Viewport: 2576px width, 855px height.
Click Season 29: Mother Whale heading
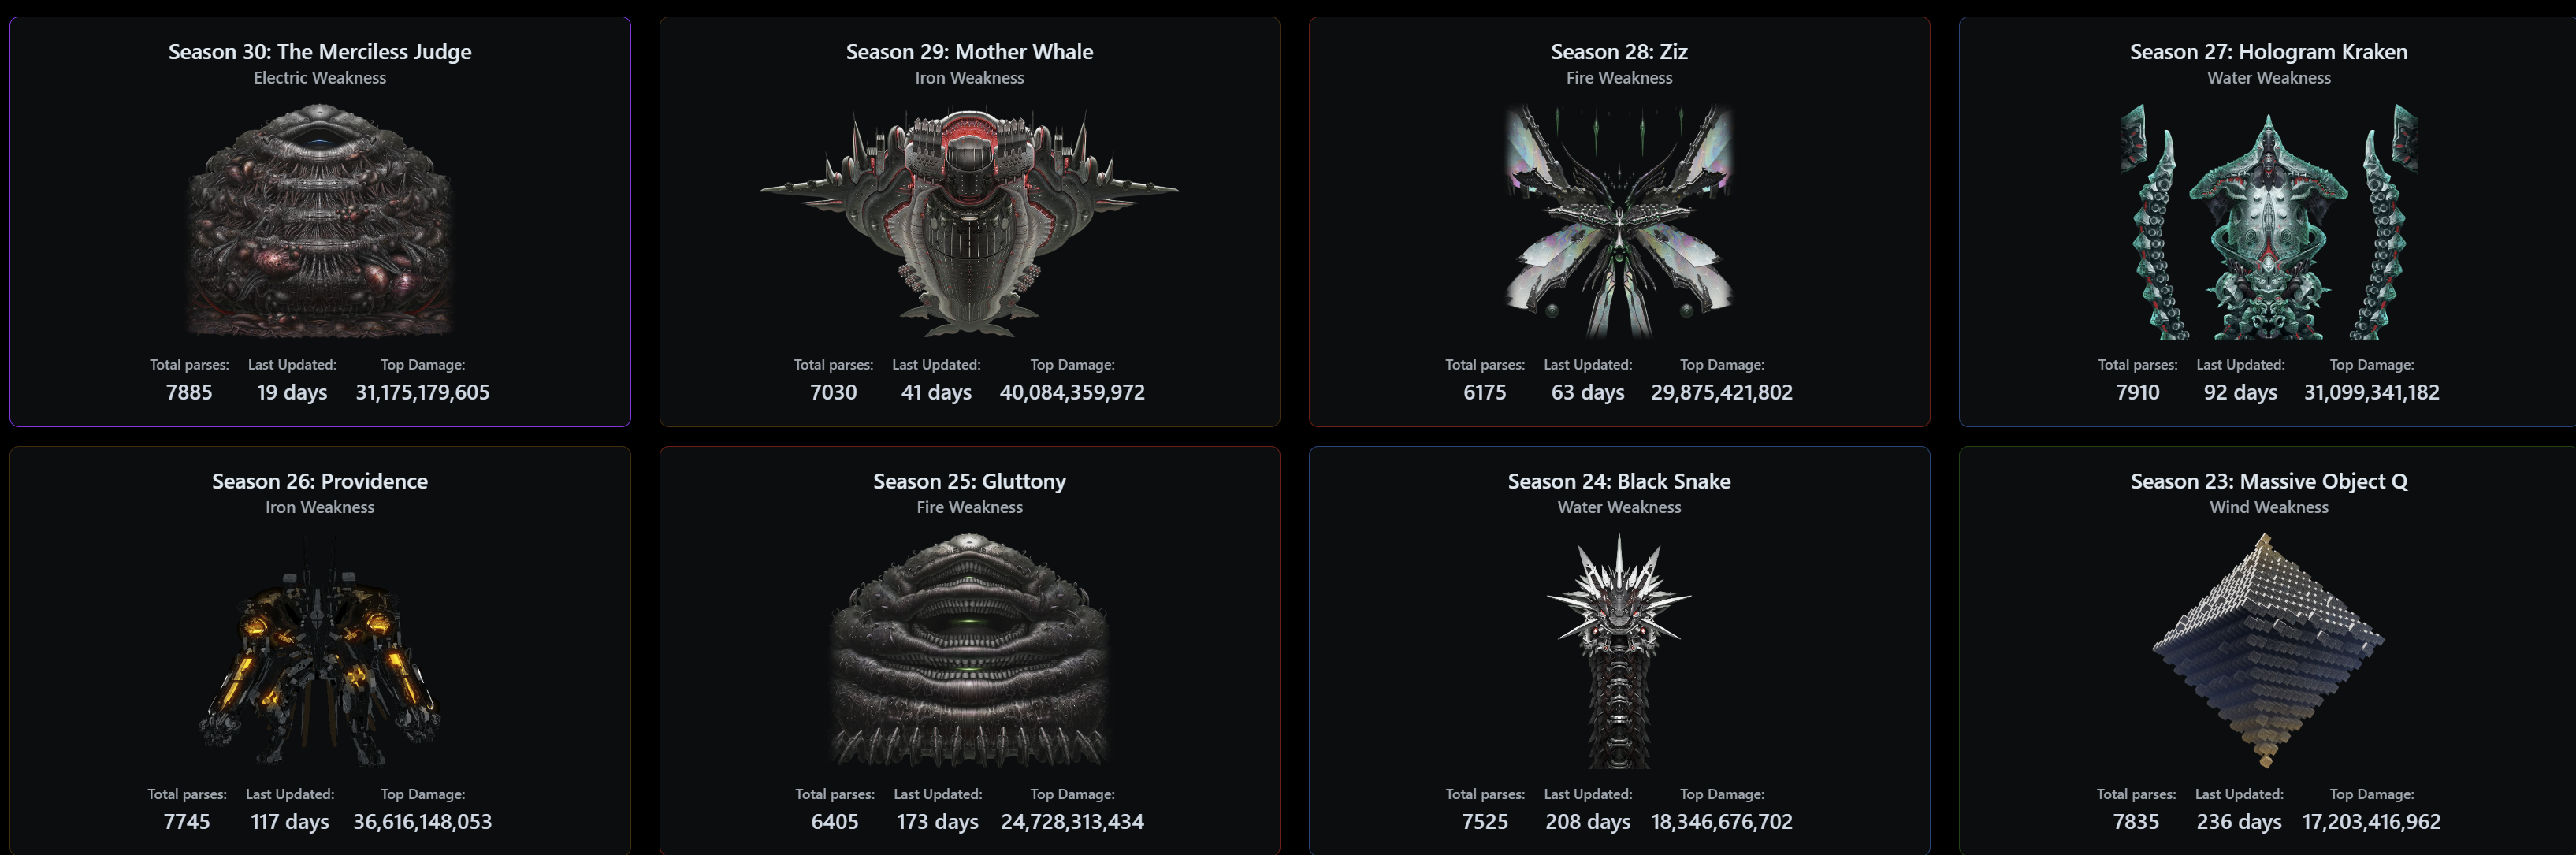click(x=969, y=52)
